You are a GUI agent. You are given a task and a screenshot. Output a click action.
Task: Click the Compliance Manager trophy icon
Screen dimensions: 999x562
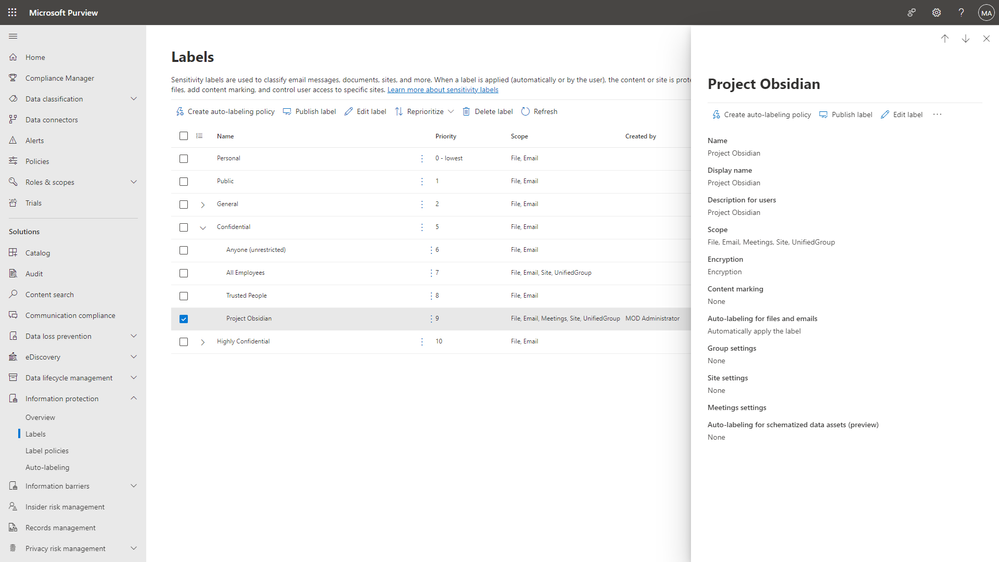tap(13, 78)
